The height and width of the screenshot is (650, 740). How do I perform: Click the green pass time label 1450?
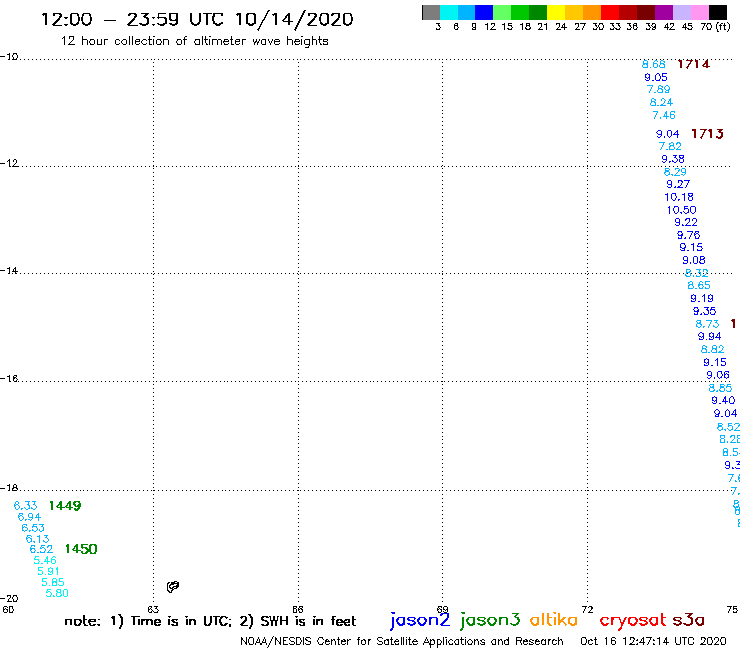pos(81,549)
